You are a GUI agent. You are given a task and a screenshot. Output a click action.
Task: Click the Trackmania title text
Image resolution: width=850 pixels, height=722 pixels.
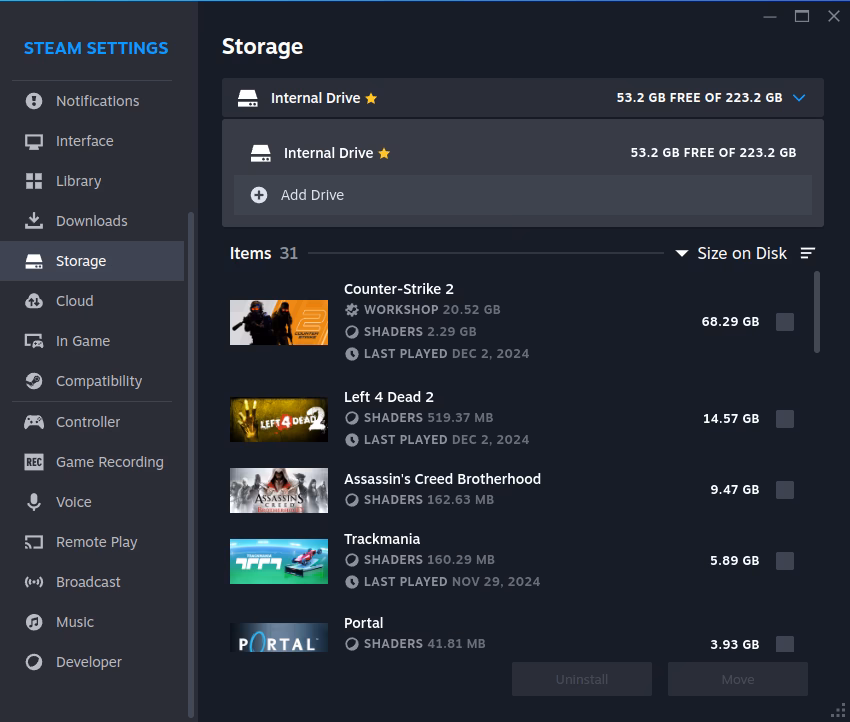pos(382,539)
